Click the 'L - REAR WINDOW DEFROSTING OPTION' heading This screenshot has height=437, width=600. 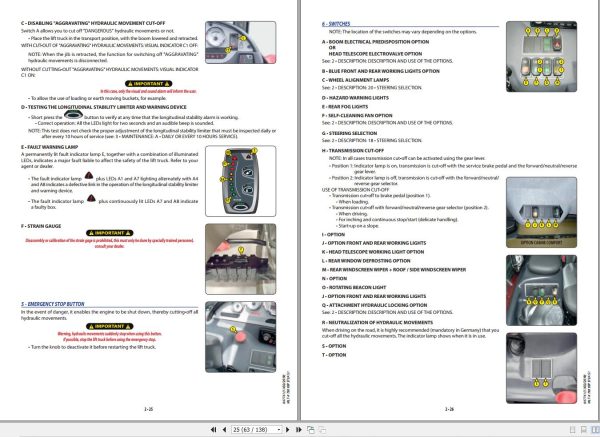pyautogui.click(x=366, y=261)
